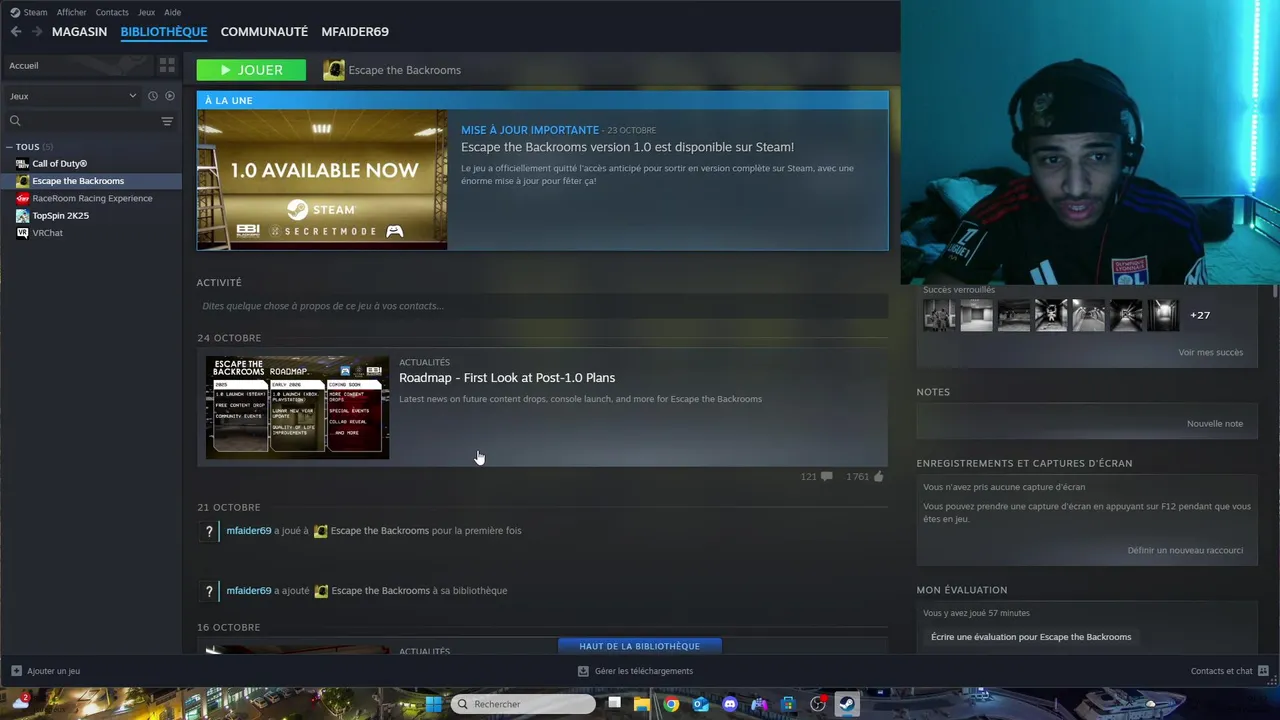Viewport: 1280px width, 720px height.
Task: Sort library by recent activity clock icon
Action: (153, 96)
